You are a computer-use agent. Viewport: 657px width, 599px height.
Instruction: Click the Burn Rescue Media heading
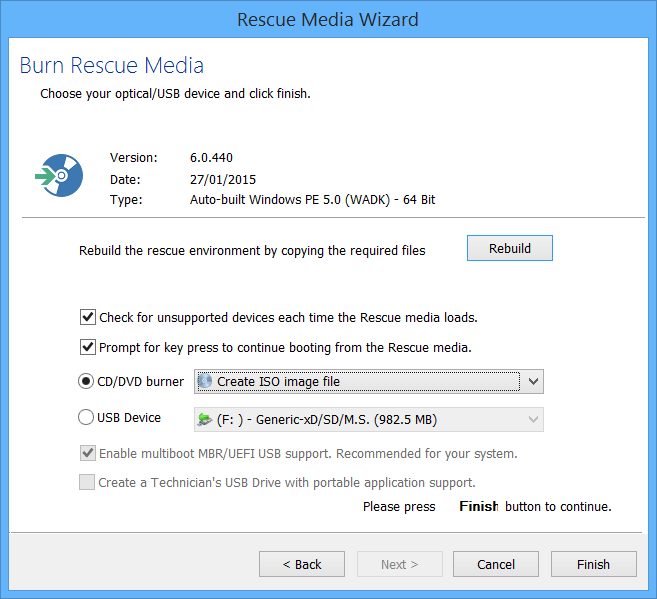pyautogui.click(x=112, y=66)
